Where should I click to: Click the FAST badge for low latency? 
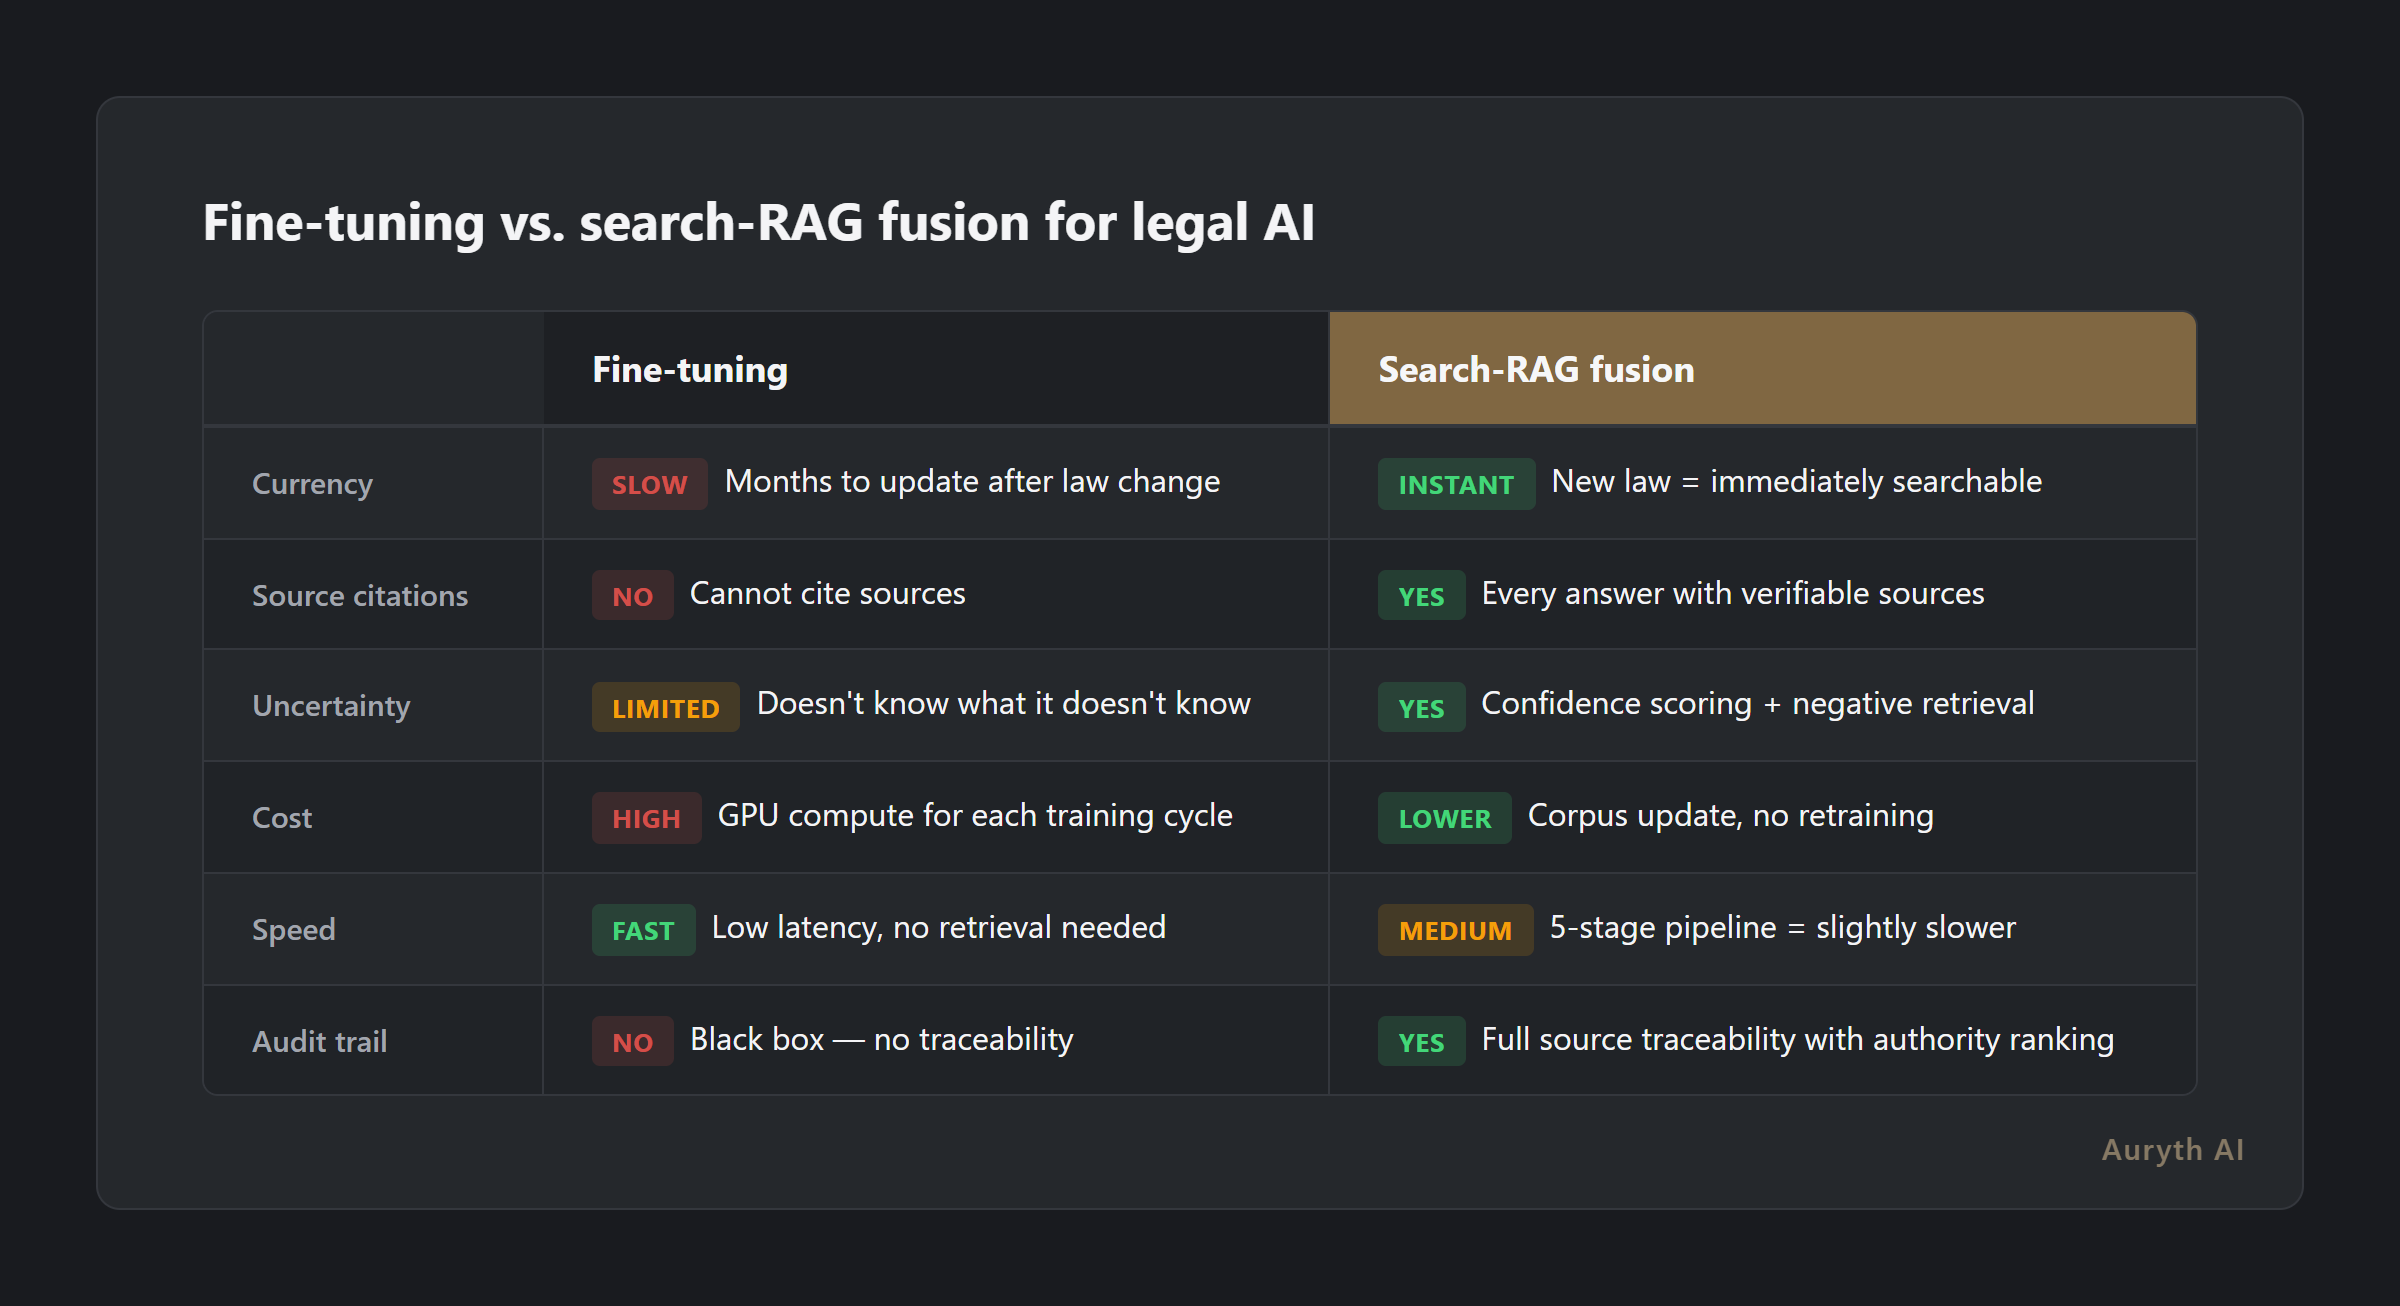coord(643,930)
